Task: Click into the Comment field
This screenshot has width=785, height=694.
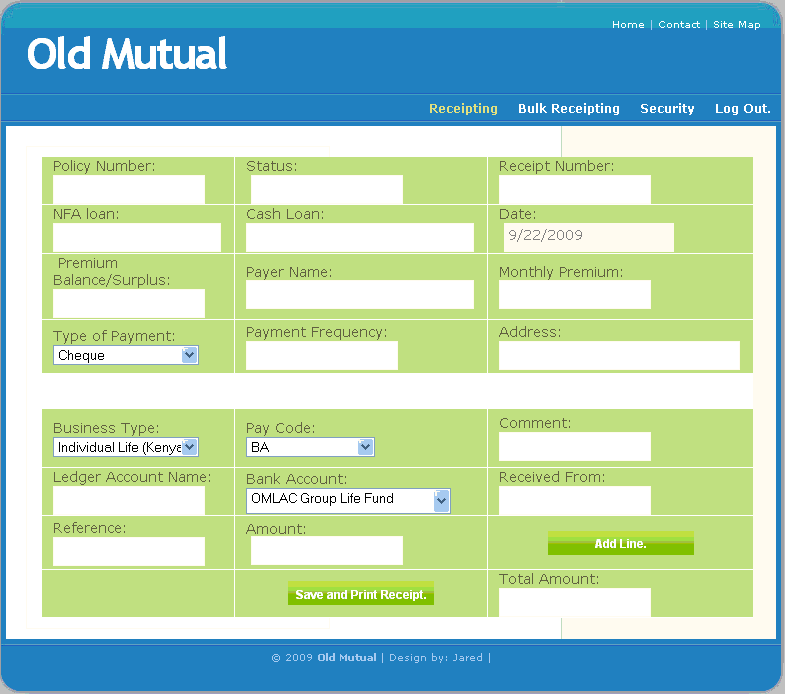Action: pos(575,446)
